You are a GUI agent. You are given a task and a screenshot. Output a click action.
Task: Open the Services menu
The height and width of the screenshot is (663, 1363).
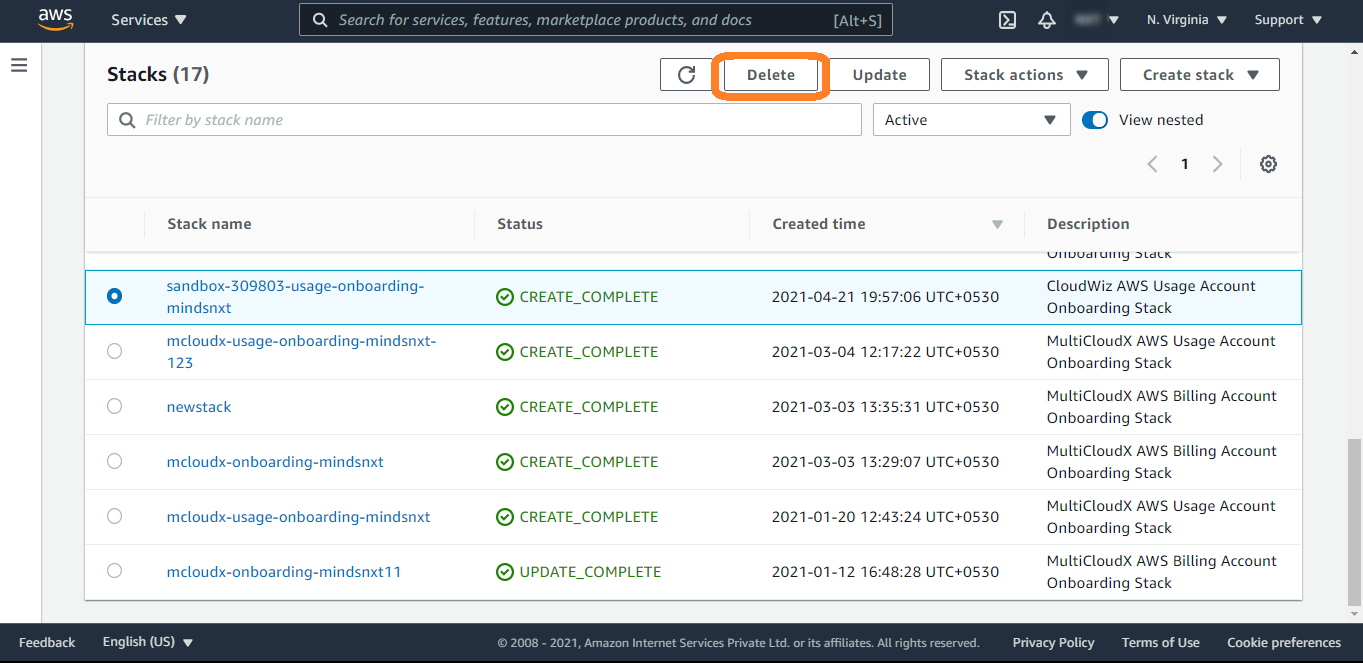pos(148,20)
